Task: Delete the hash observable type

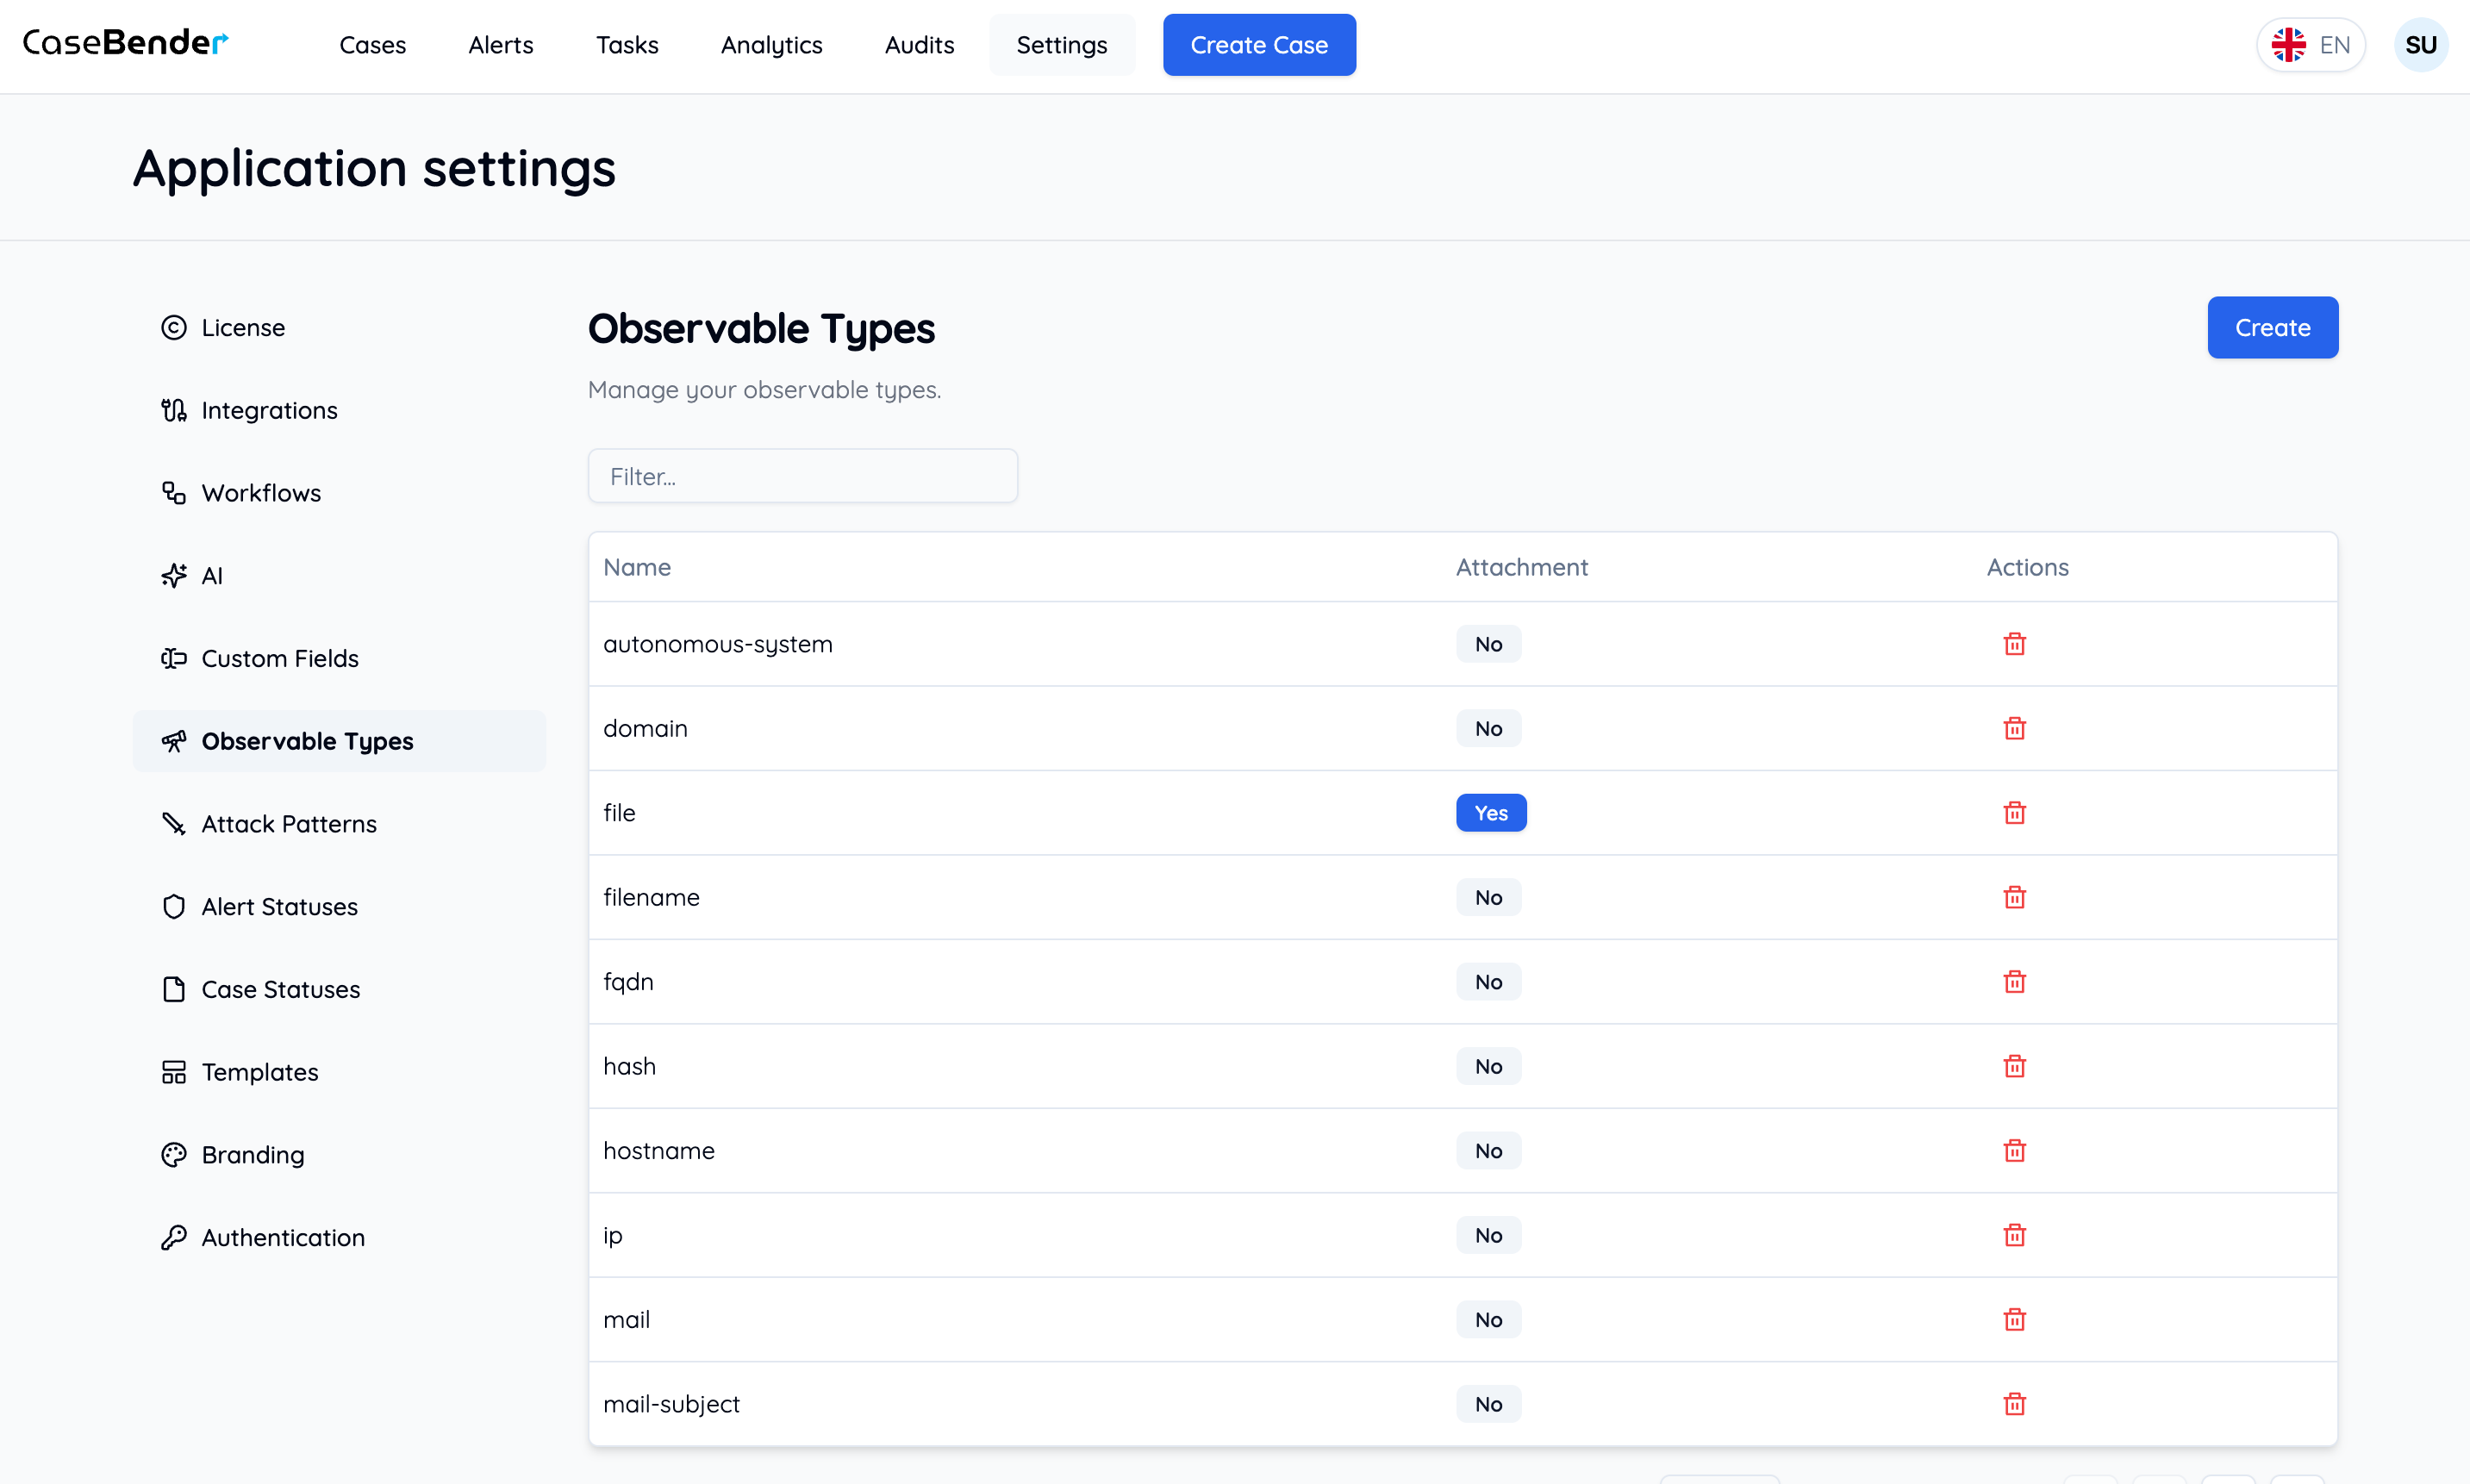Action: 2014,1066
